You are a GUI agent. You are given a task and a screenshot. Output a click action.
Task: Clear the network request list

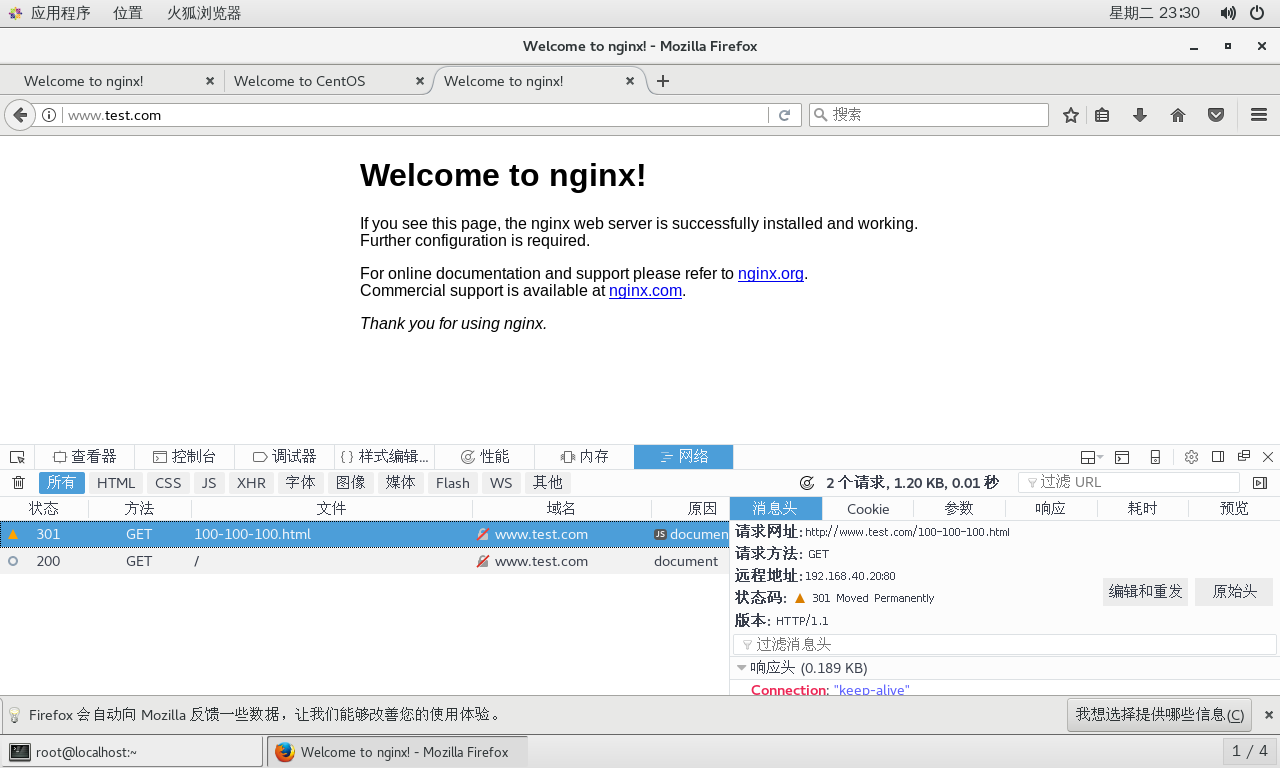pos(18,483)
